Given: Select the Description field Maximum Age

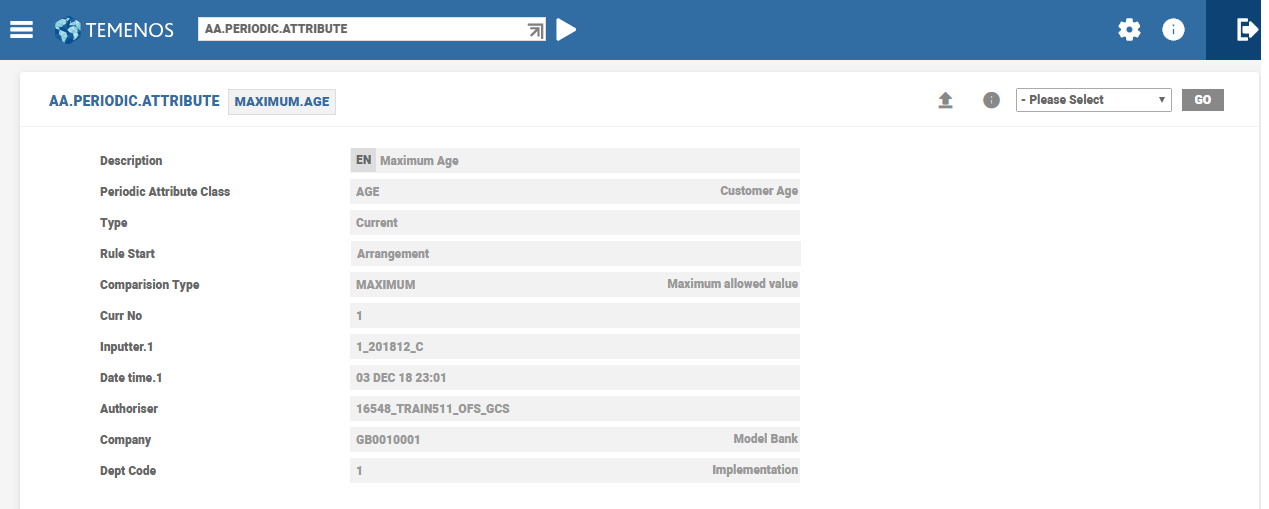Looking at the screenshot, I should point(586,161).
